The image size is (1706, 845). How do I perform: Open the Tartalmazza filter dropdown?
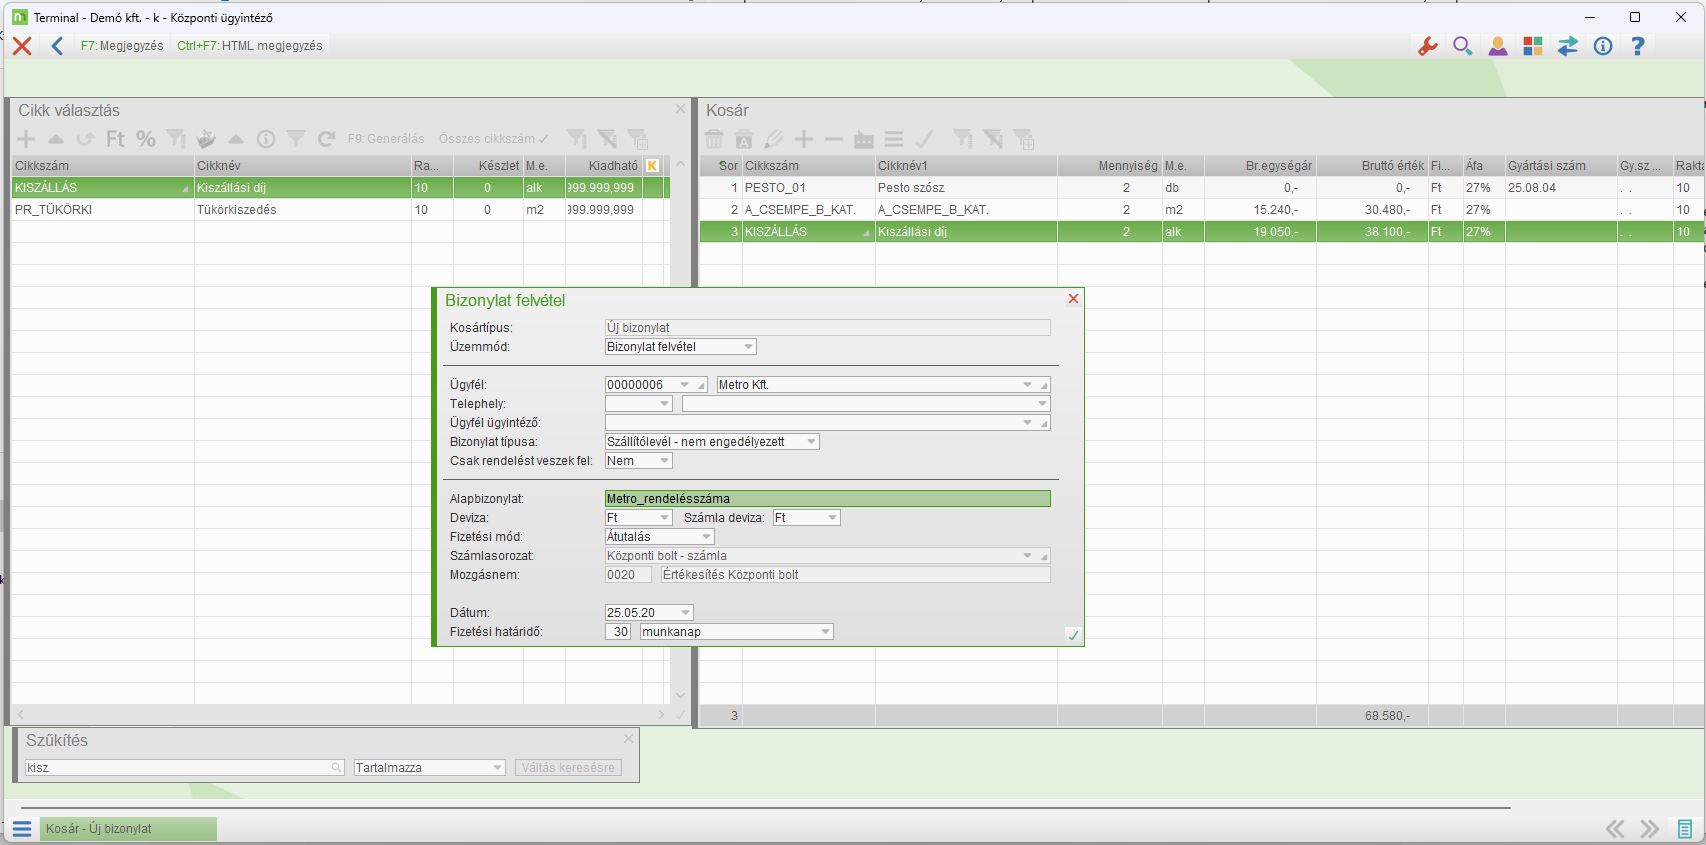[497, 768]
